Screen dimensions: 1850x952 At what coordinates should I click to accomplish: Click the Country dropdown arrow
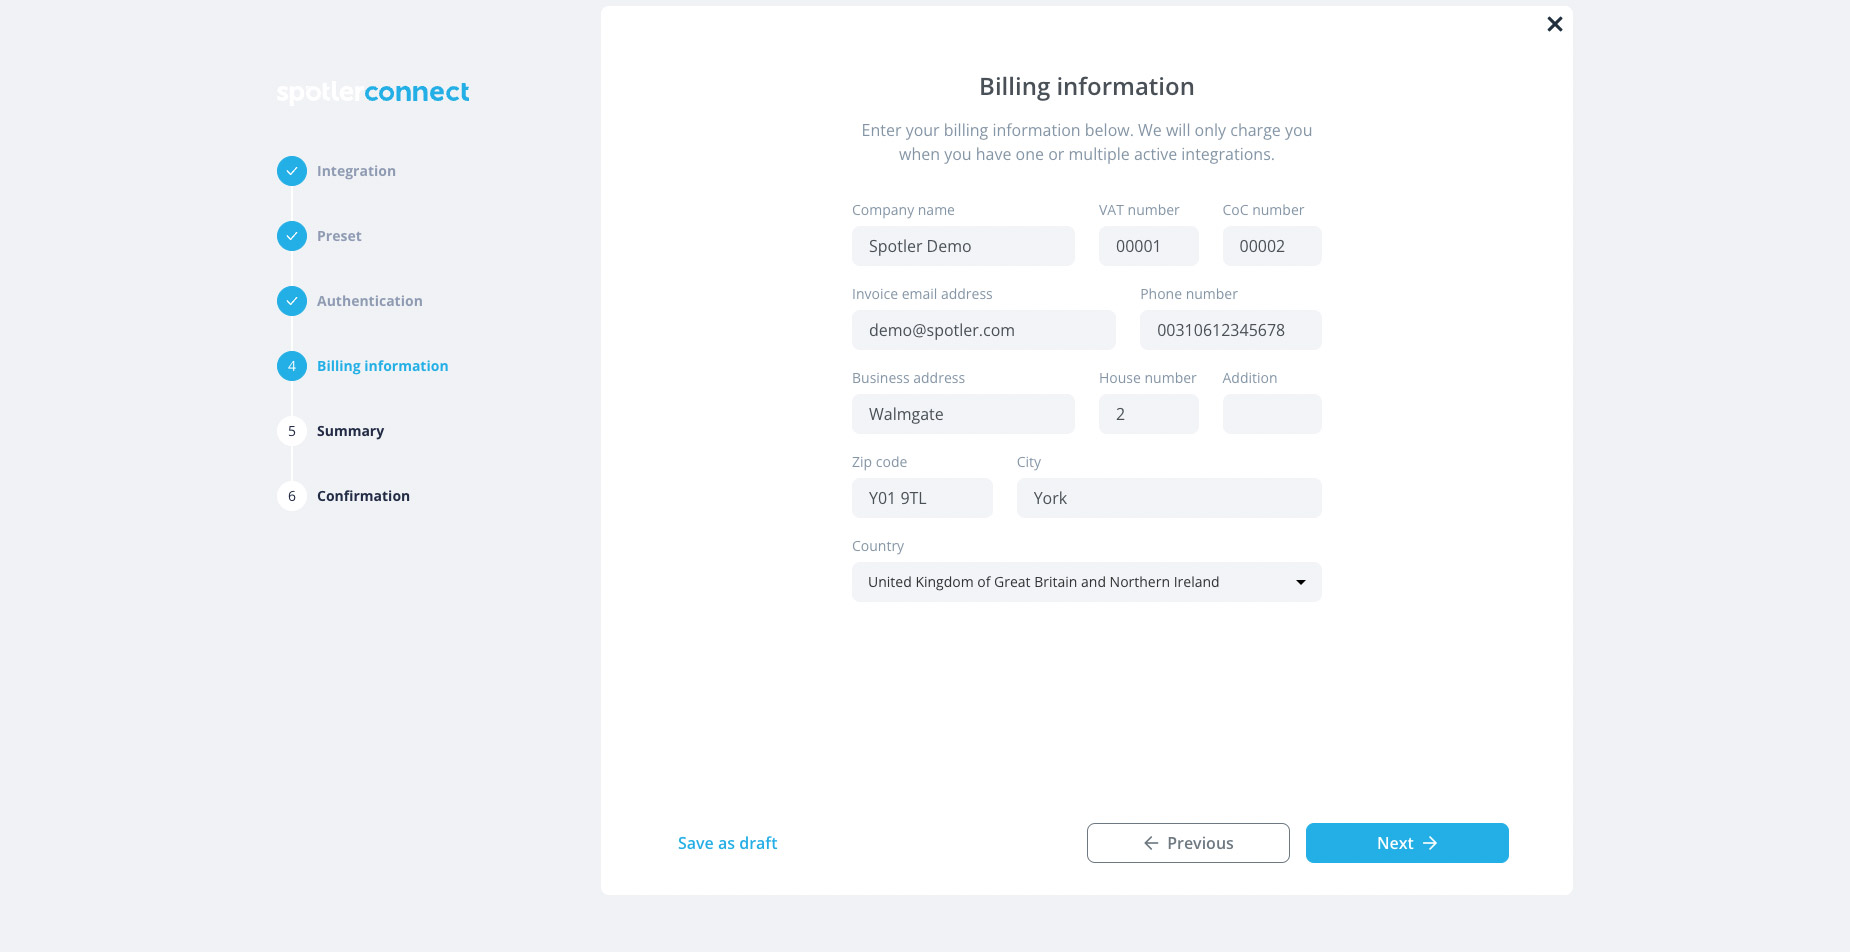pos(1301,582)
